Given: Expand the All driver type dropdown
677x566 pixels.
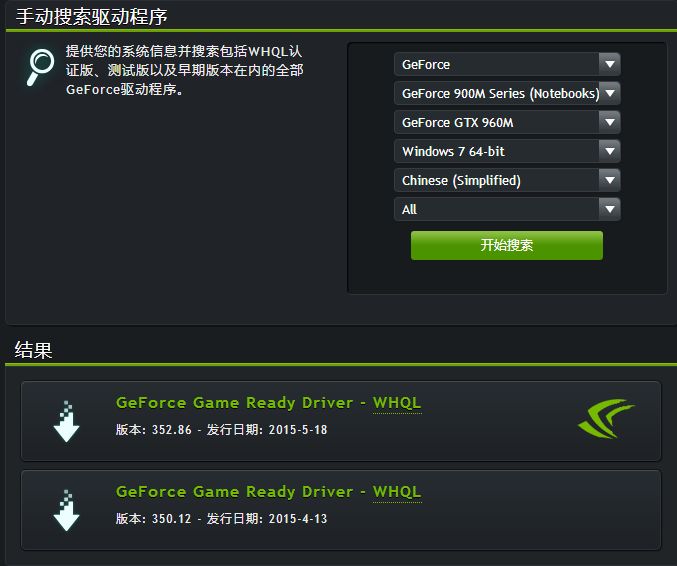Looking at the screenshot, I should (x=507, y=209).
